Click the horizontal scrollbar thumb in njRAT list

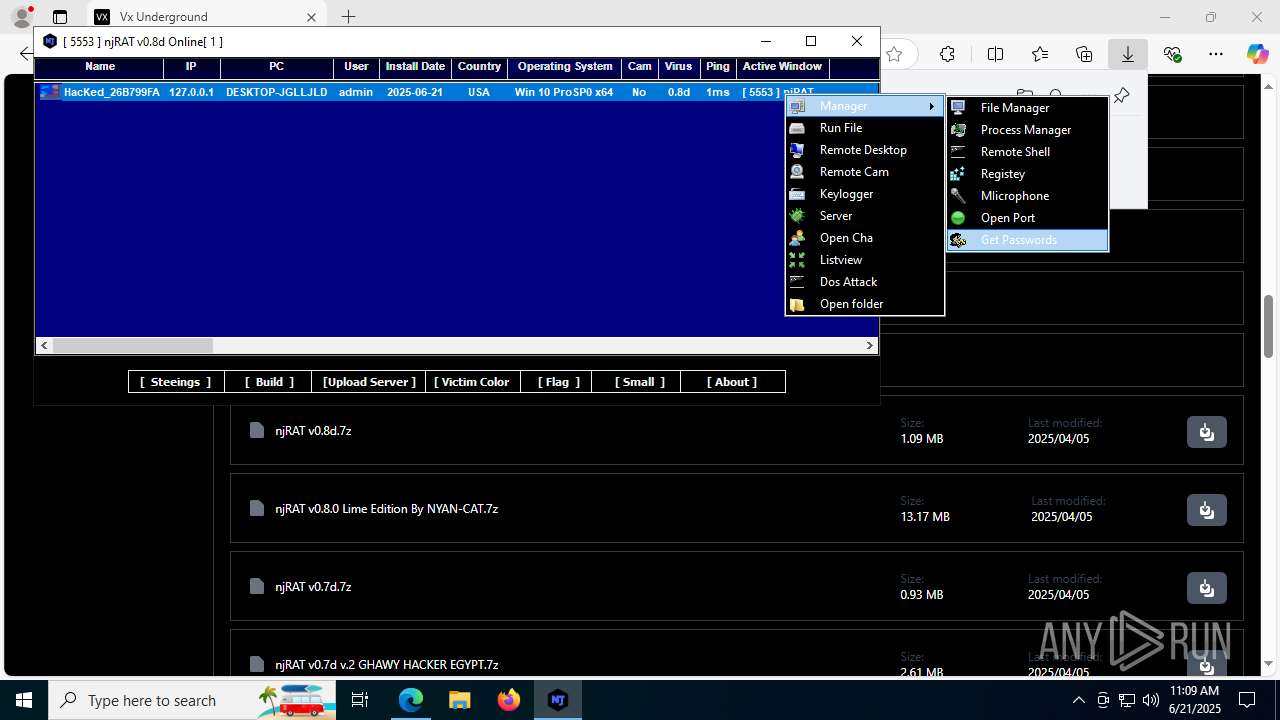point(132,346)
